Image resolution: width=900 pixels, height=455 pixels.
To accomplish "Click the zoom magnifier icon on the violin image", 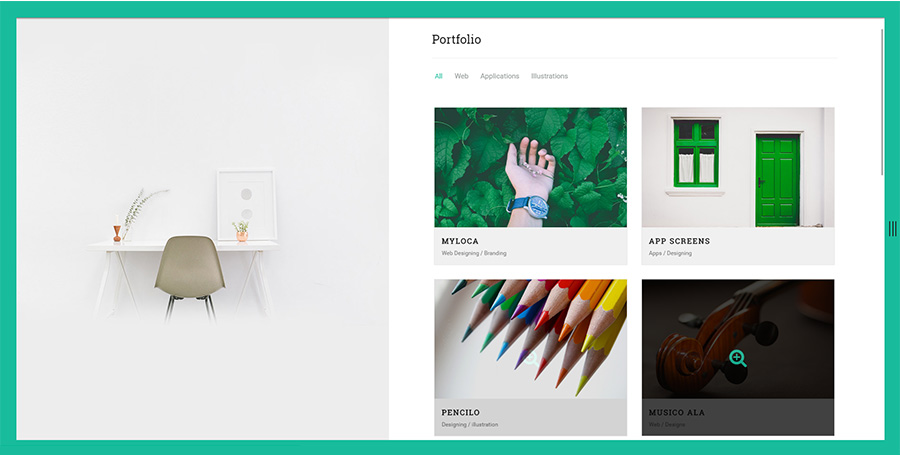I will pos(738,359).
